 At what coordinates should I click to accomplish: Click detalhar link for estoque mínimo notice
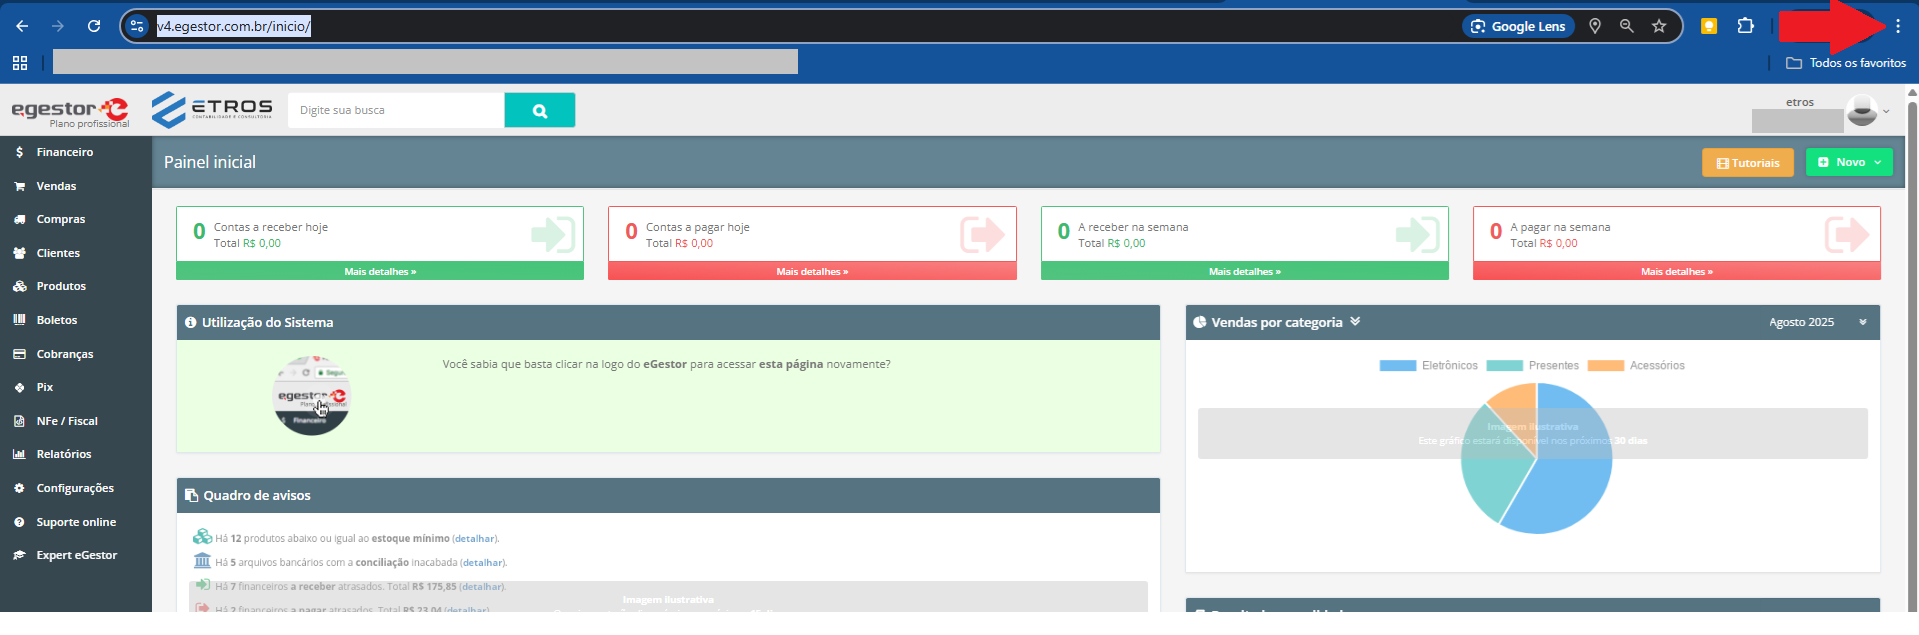474,539
